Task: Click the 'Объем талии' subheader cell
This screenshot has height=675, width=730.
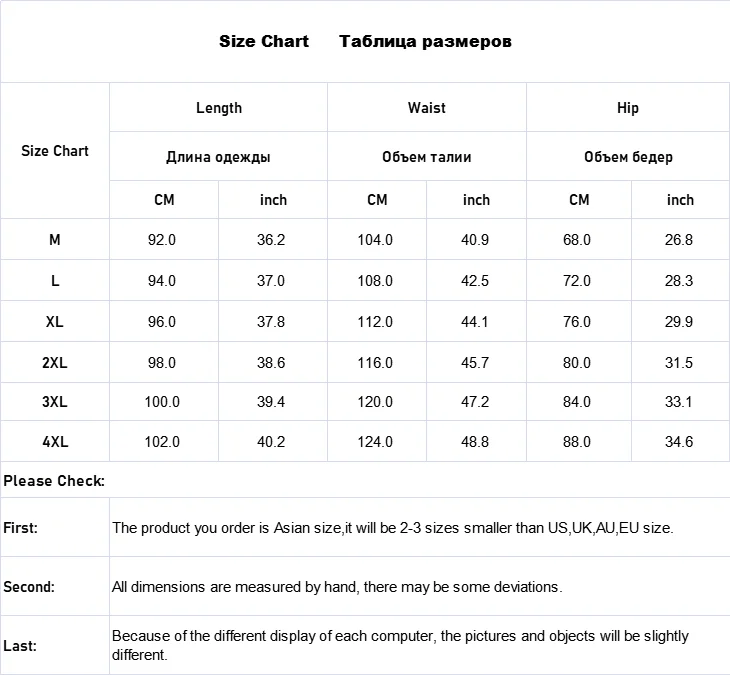Action: 426,157
